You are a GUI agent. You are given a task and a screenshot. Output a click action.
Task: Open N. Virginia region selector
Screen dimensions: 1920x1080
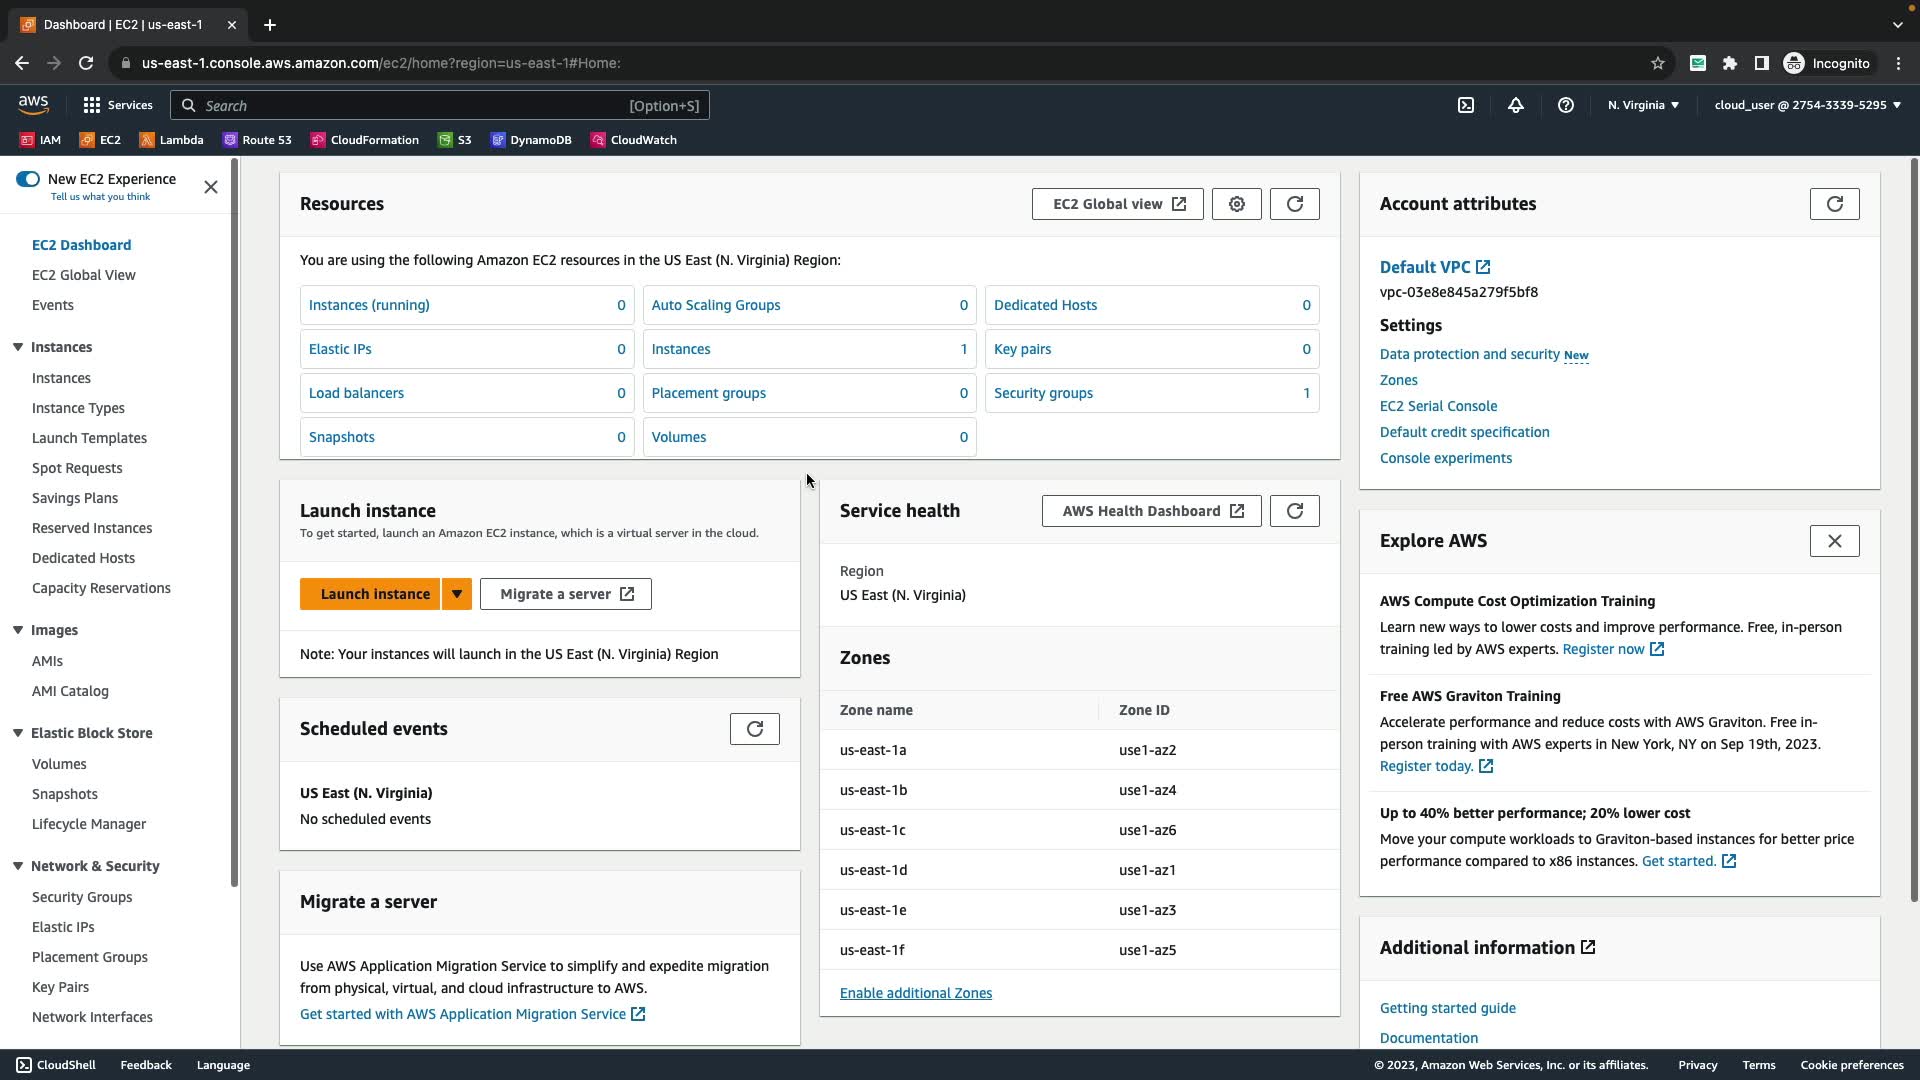click(1643, 105)
